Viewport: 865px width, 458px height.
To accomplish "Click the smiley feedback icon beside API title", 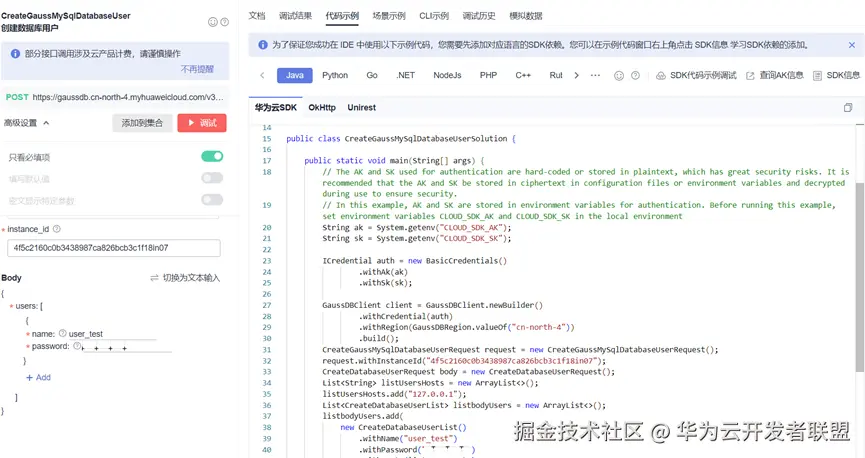I will pos(212,22).
